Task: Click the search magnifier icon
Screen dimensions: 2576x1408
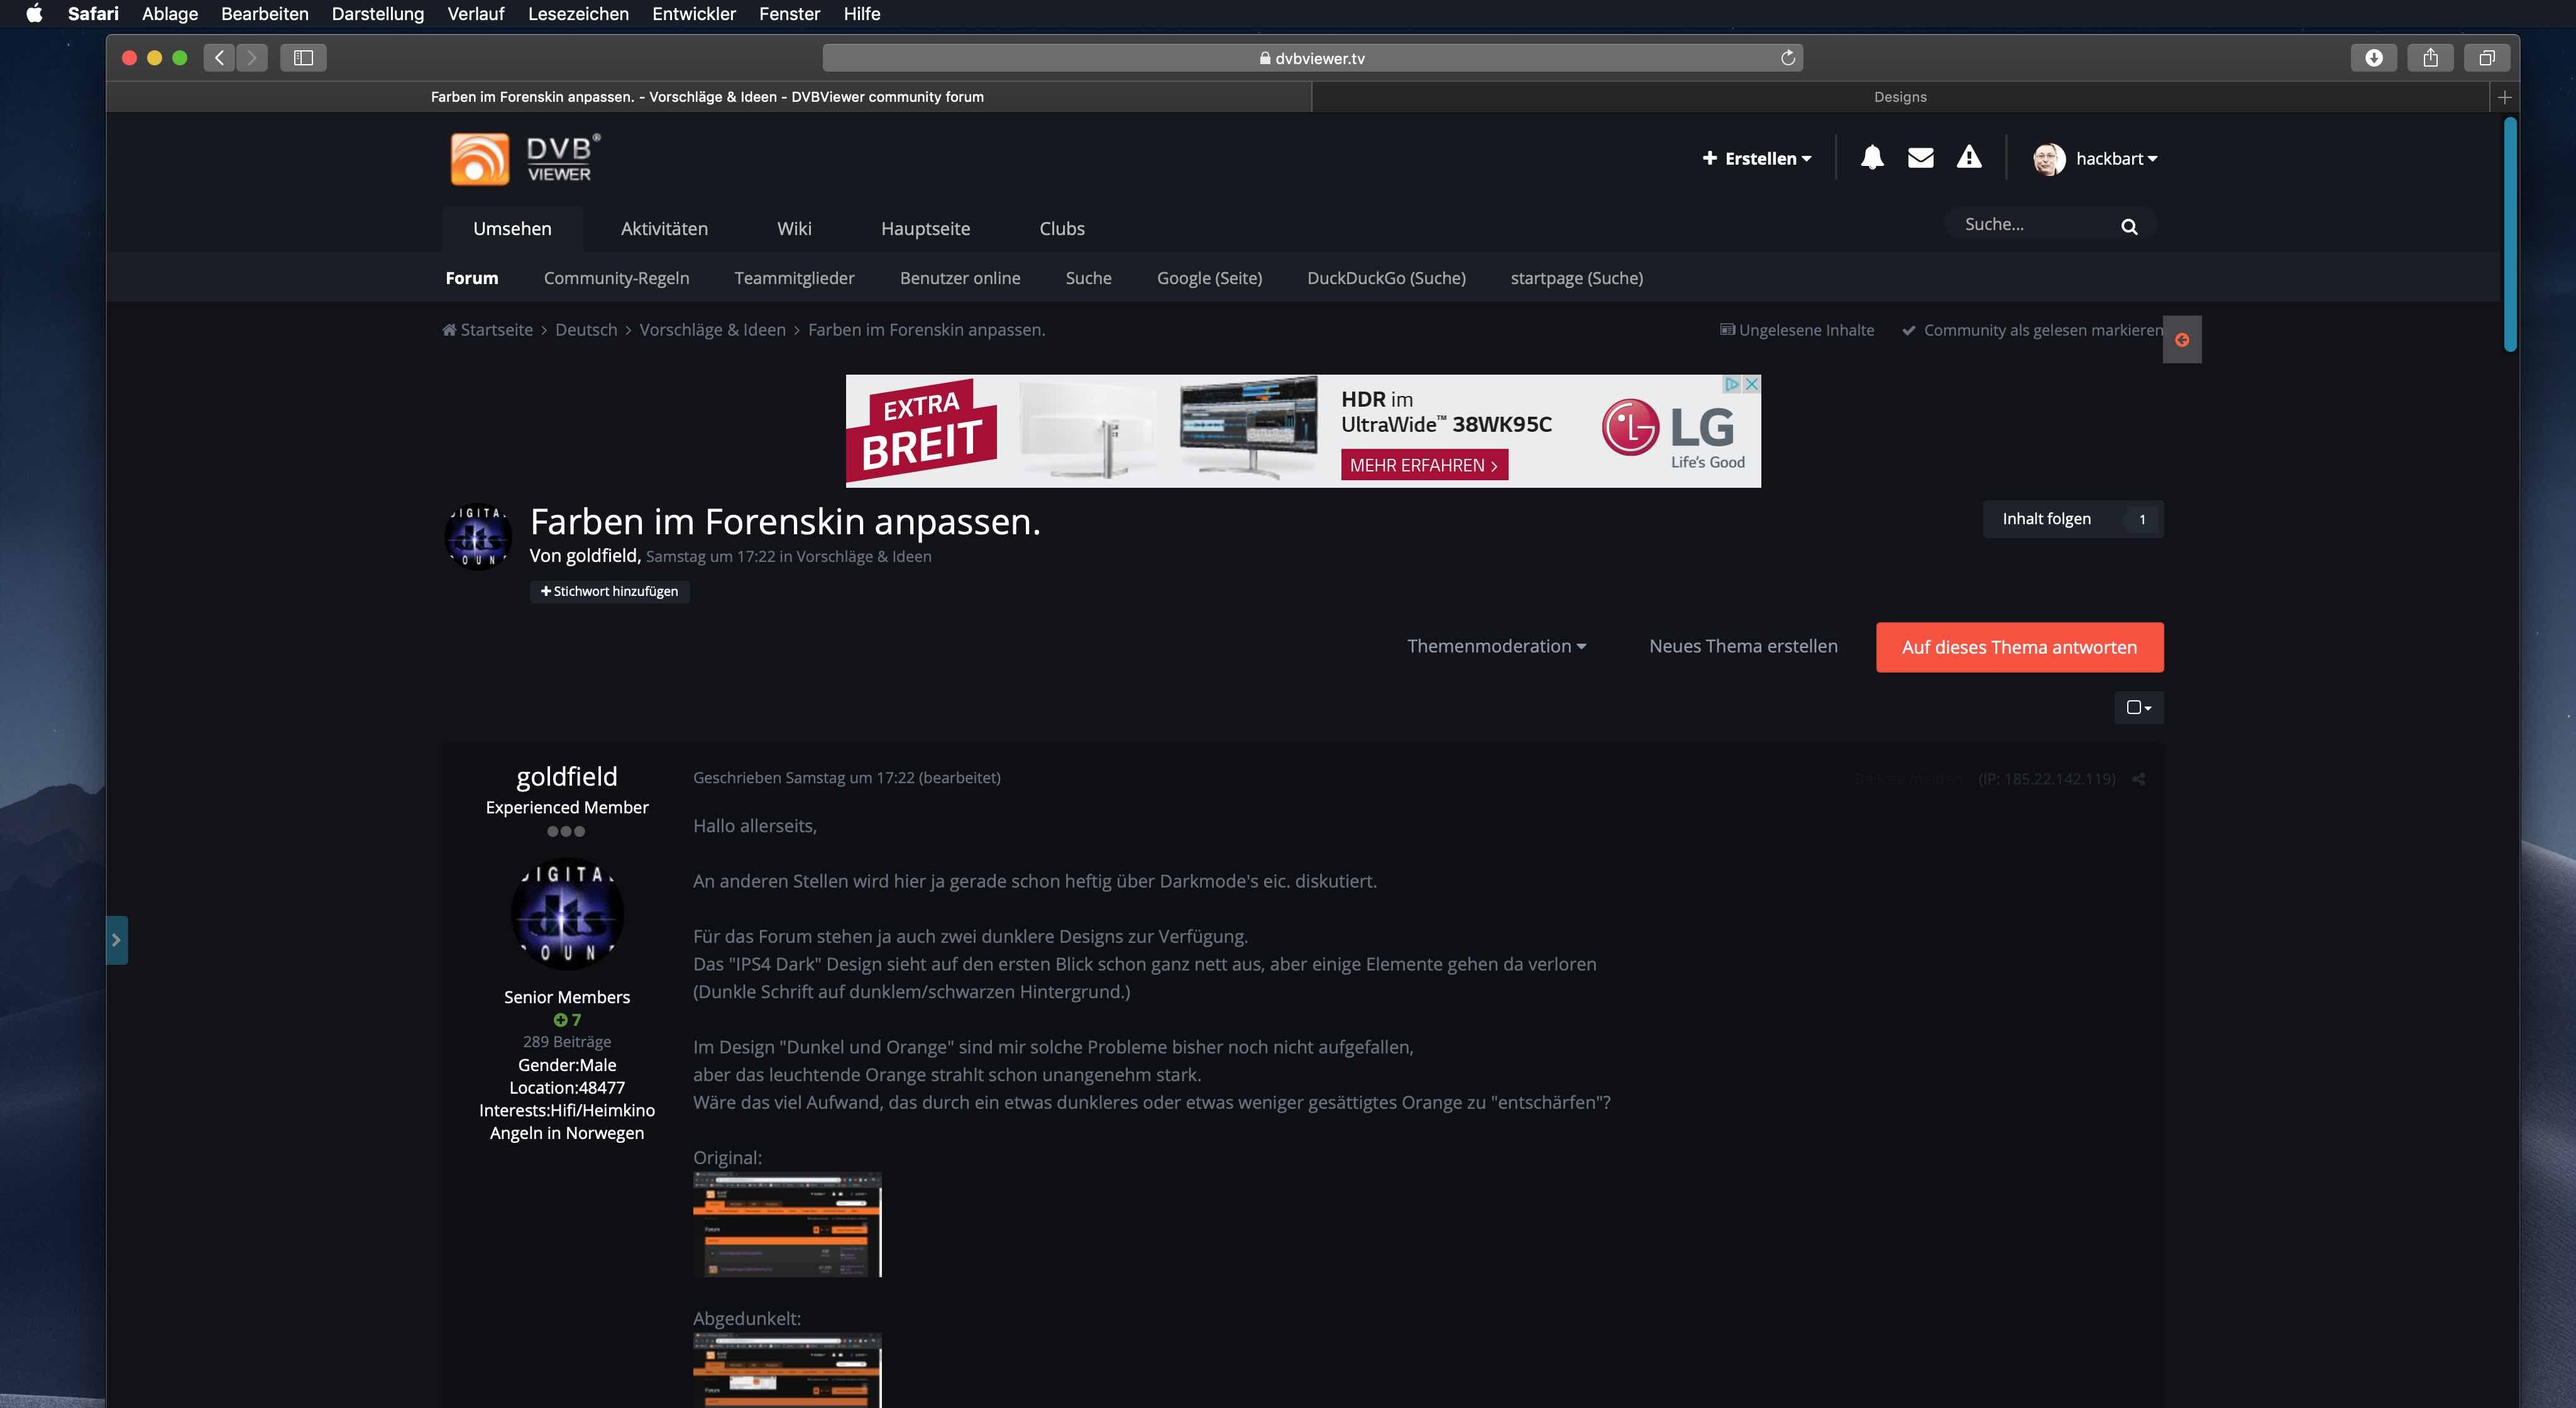Action: 2129,227
